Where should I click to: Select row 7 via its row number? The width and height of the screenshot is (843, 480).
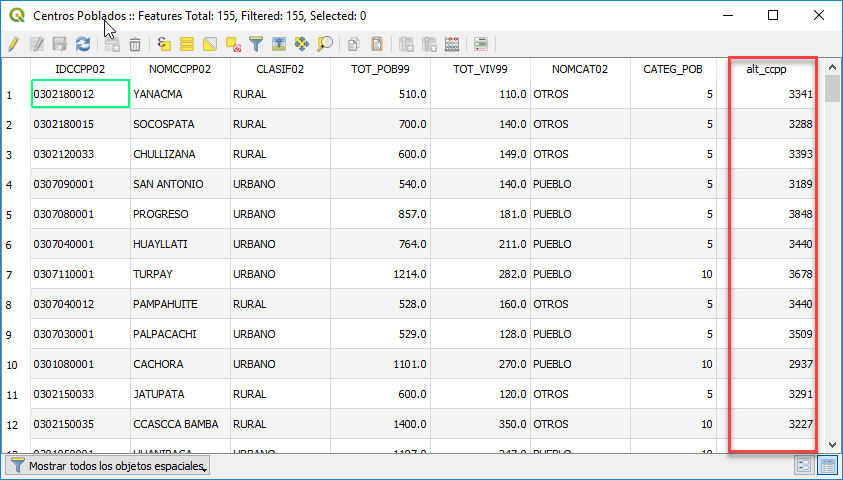pos(10,274)
